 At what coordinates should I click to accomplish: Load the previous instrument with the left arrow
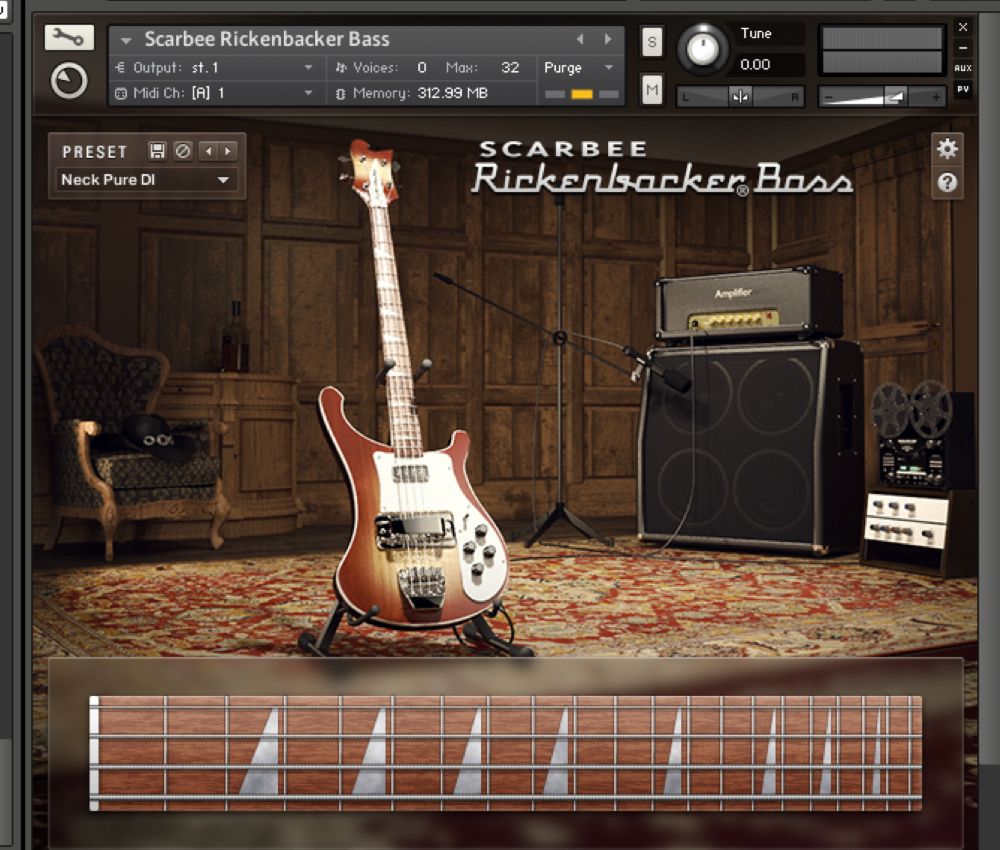tap(580, 40)
